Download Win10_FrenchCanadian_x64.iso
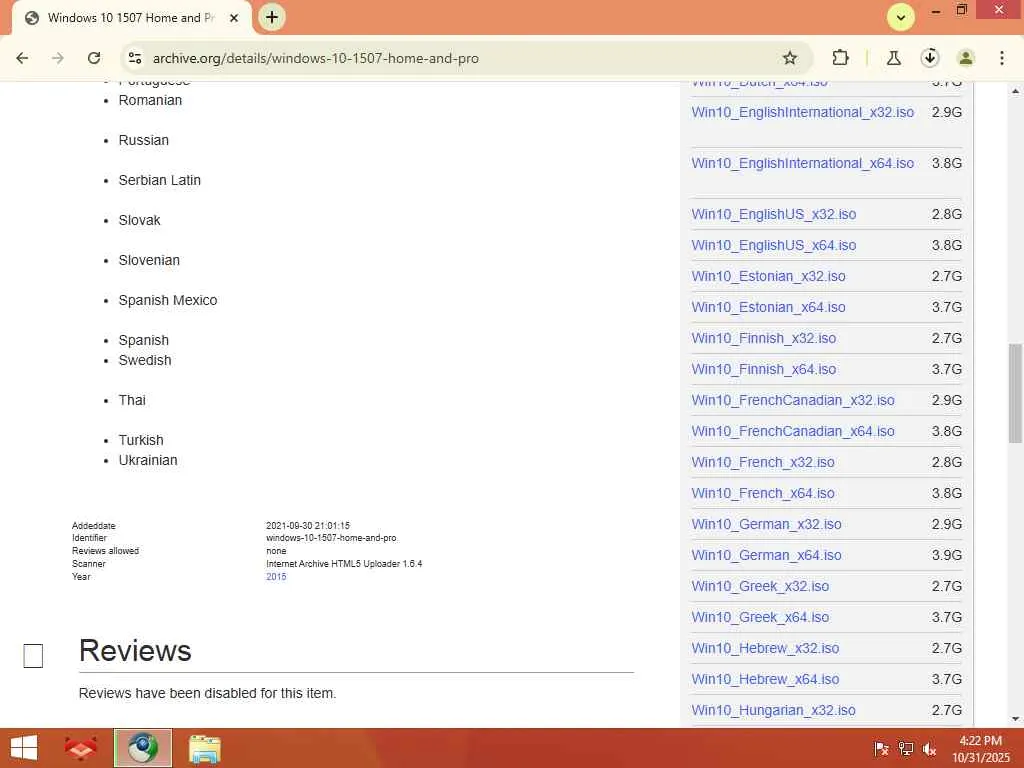Screen dimensions: 1024x768 pos(793,432)
